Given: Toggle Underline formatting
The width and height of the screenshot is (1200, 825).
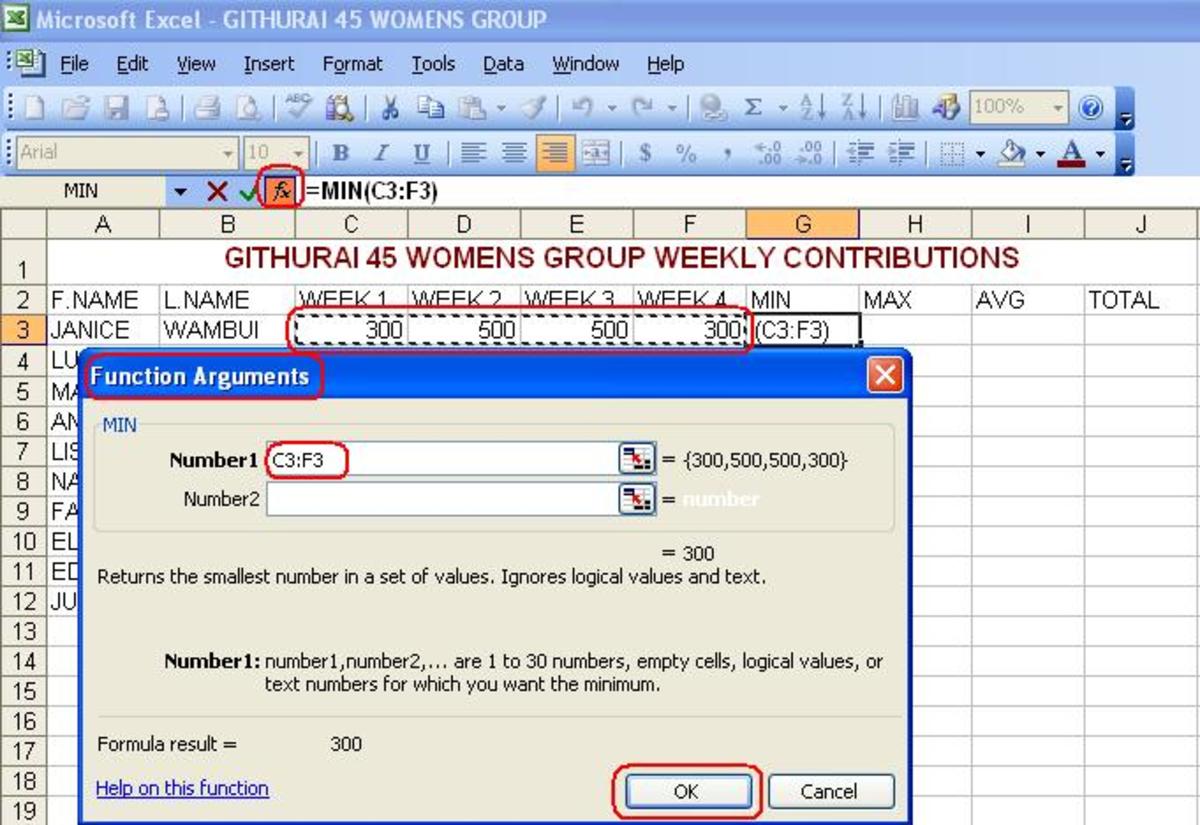Looking at the screenshot, I should pyautogui.click(x=422, y=153).
